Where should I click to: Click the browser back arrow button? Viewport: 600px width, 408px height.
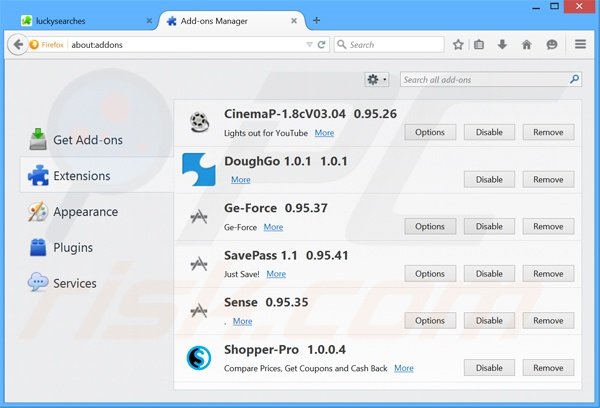(x=18, y=45)
